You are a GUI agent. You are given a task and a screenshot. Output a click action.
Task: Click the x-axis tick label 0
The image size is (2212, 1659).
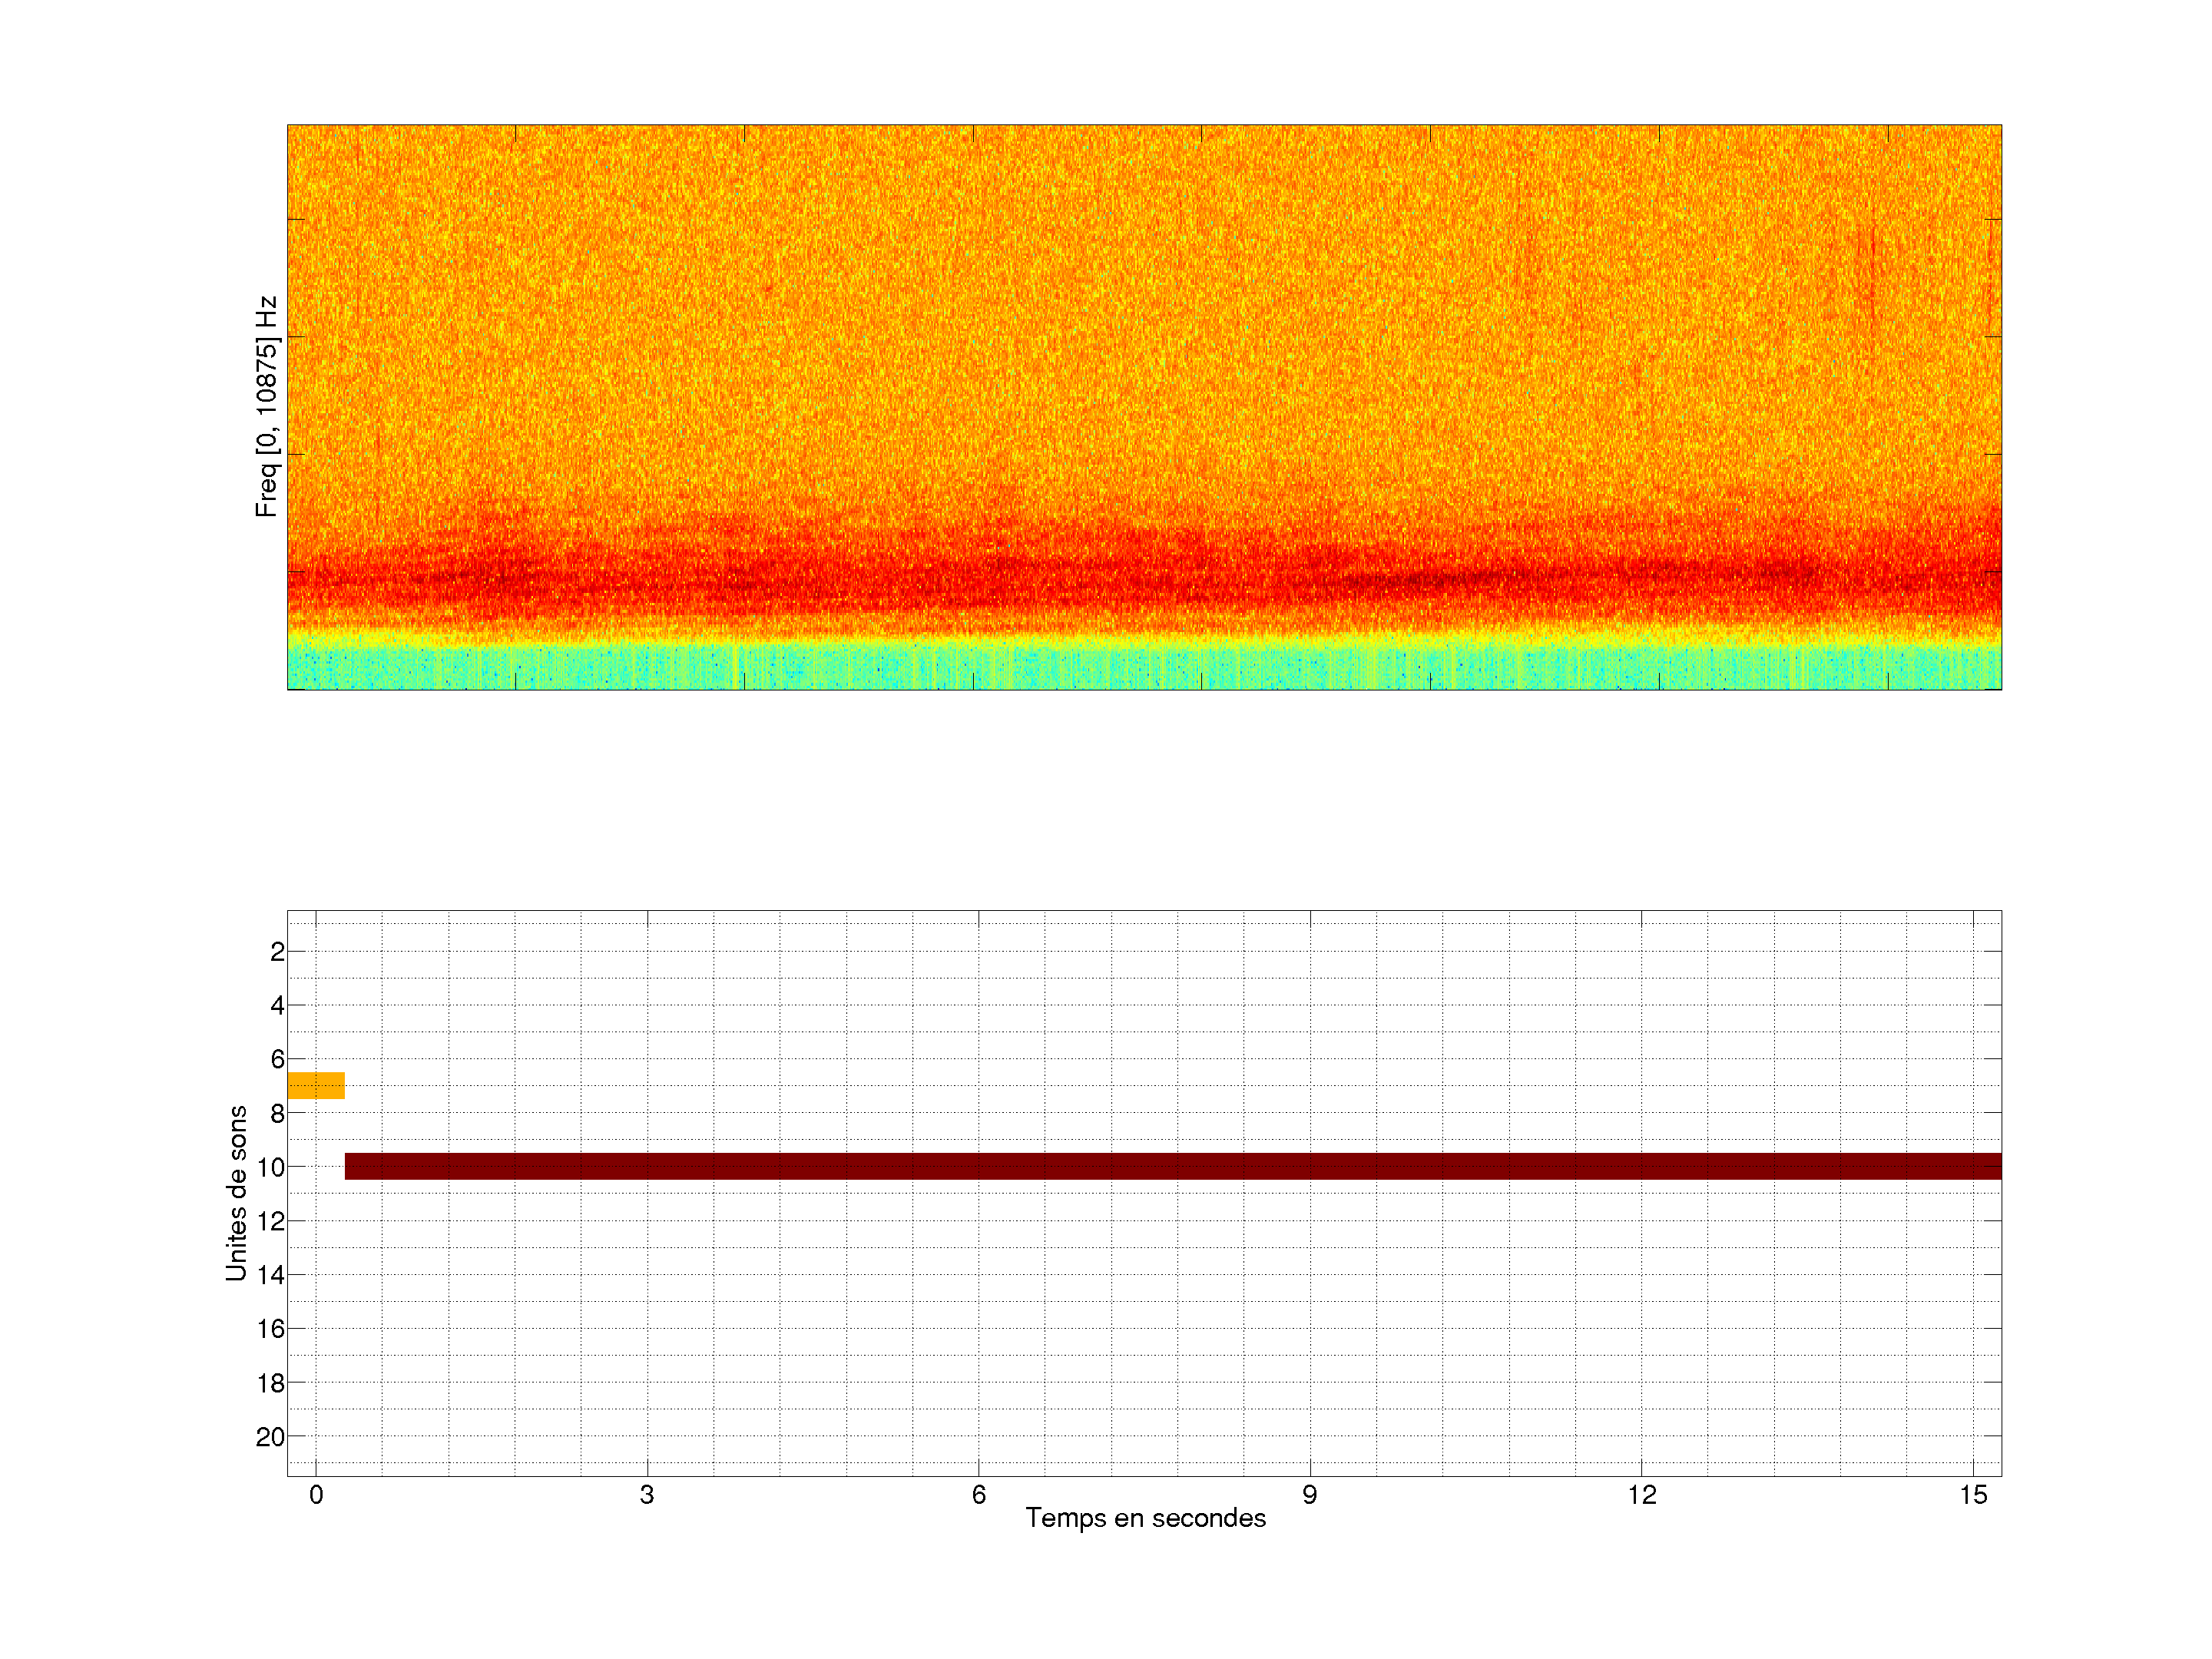pyautogui.click(x=316, y=1495)
